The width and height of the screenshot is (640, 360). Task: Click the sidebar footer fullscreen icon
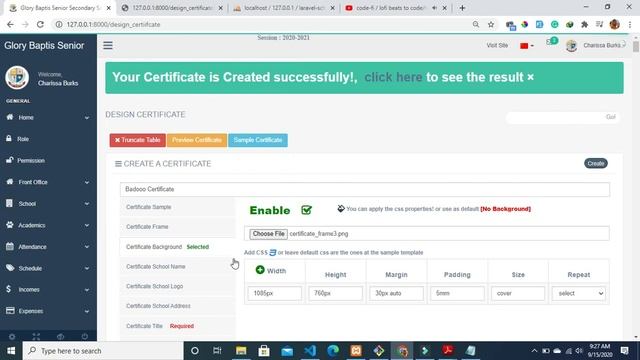pos(36,337)
